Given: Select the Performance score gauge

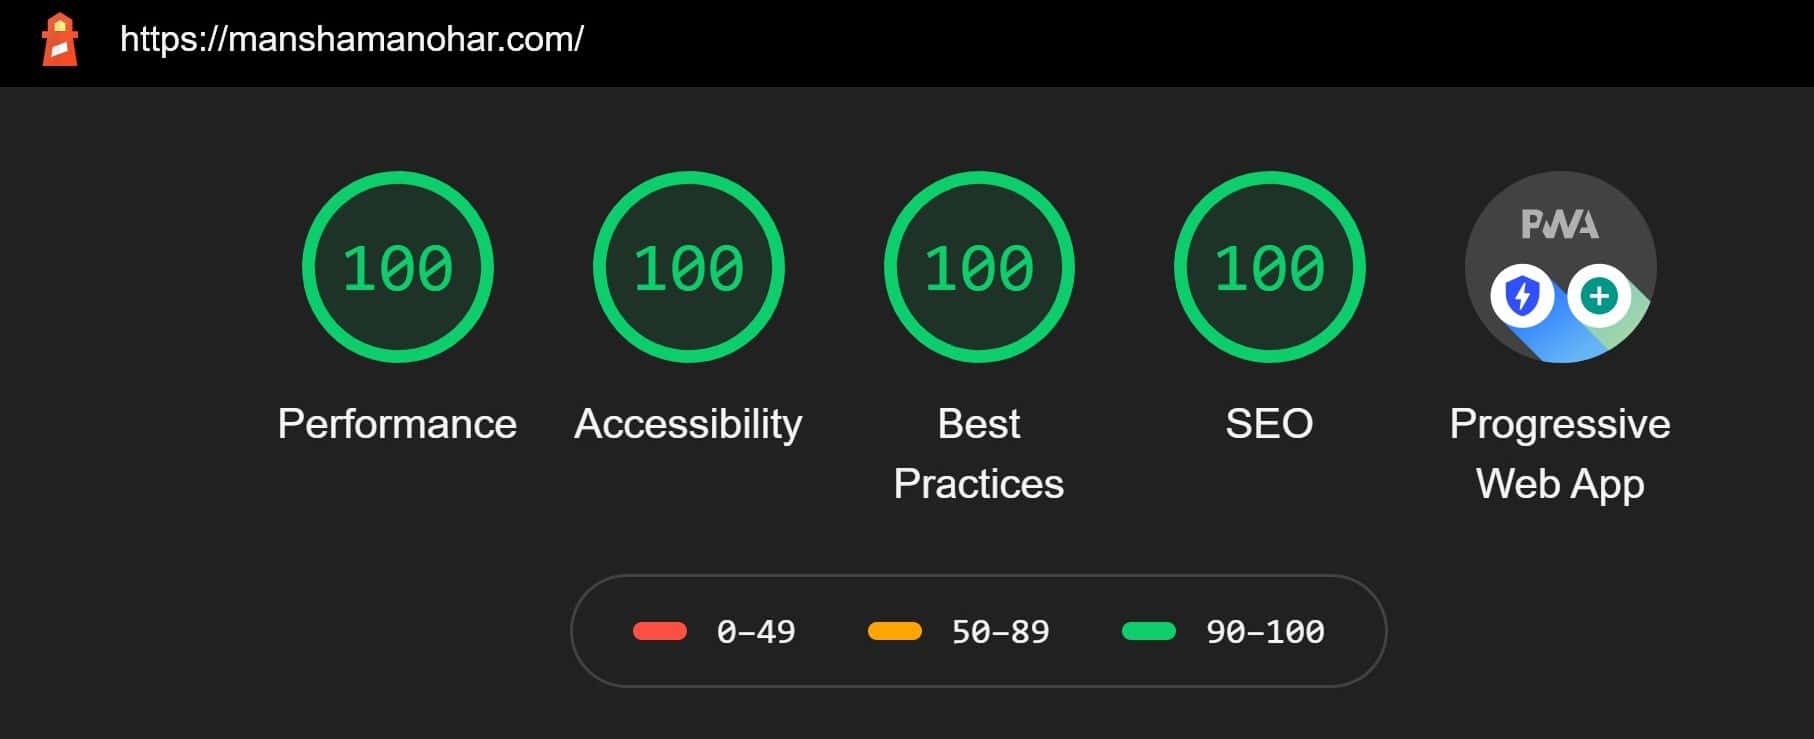Looking at the screenshot, I should 396,266.
